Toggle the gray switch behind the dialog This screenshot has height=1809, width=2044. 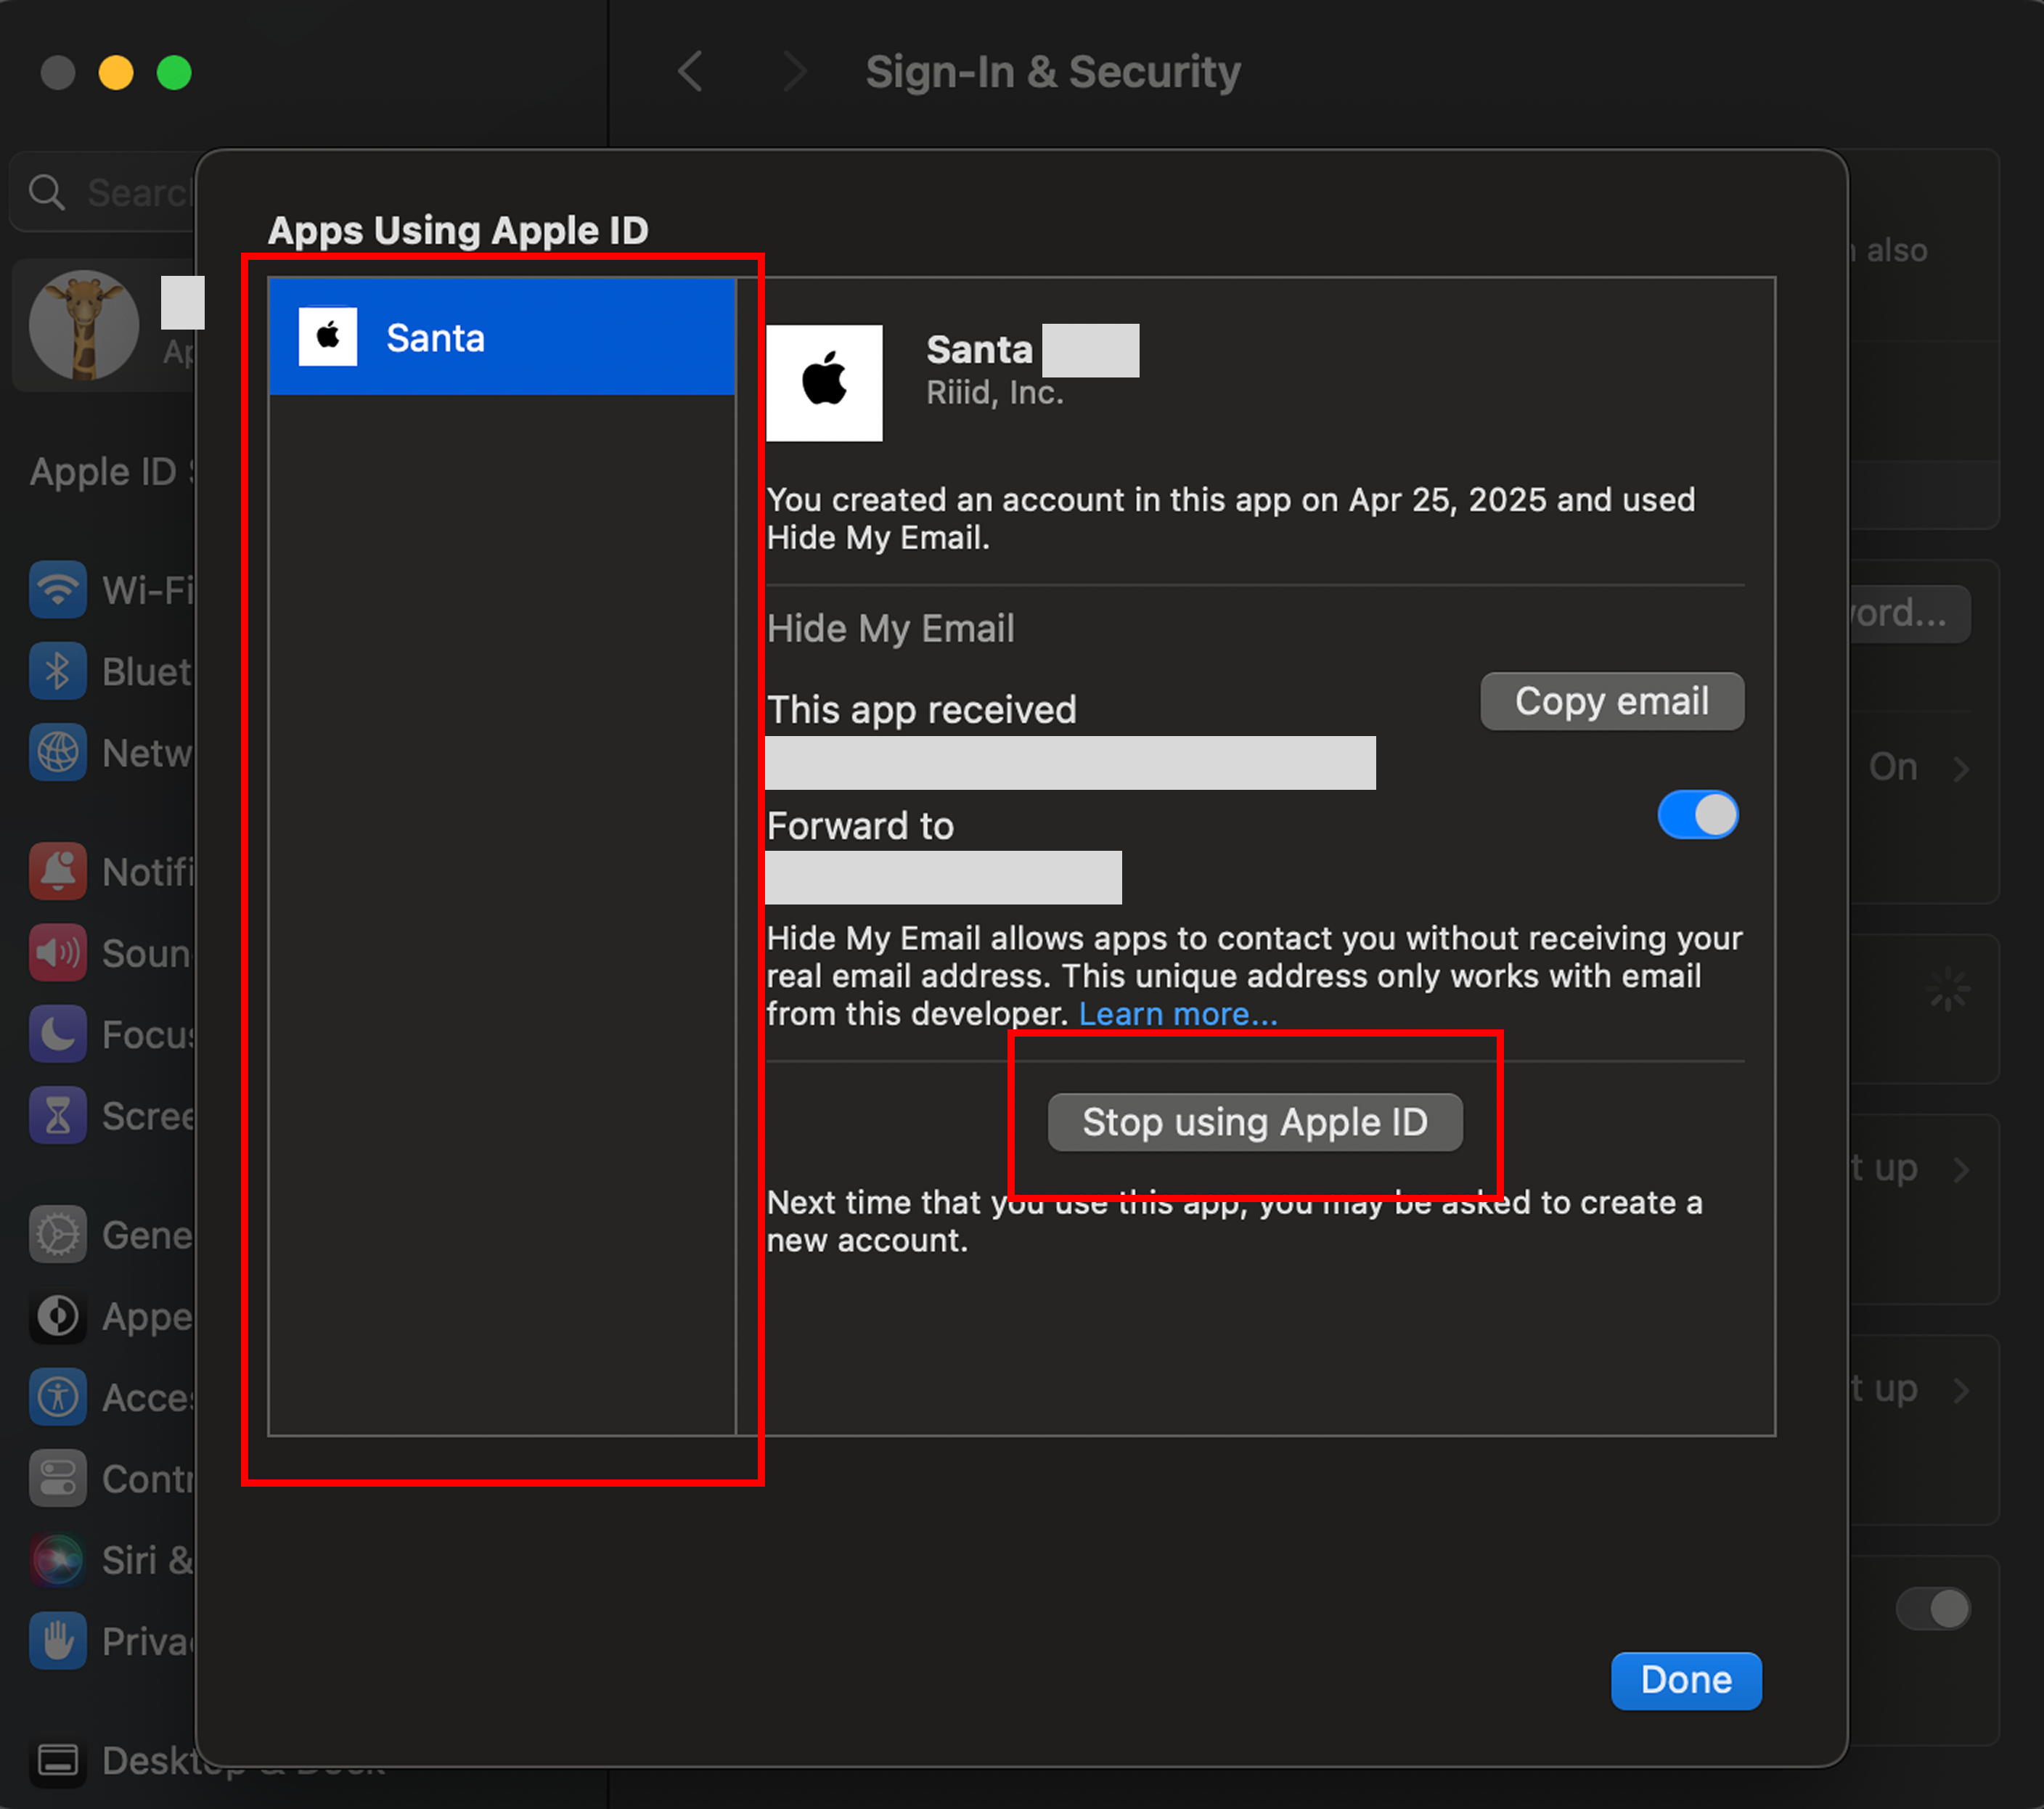[1933, 1609]
